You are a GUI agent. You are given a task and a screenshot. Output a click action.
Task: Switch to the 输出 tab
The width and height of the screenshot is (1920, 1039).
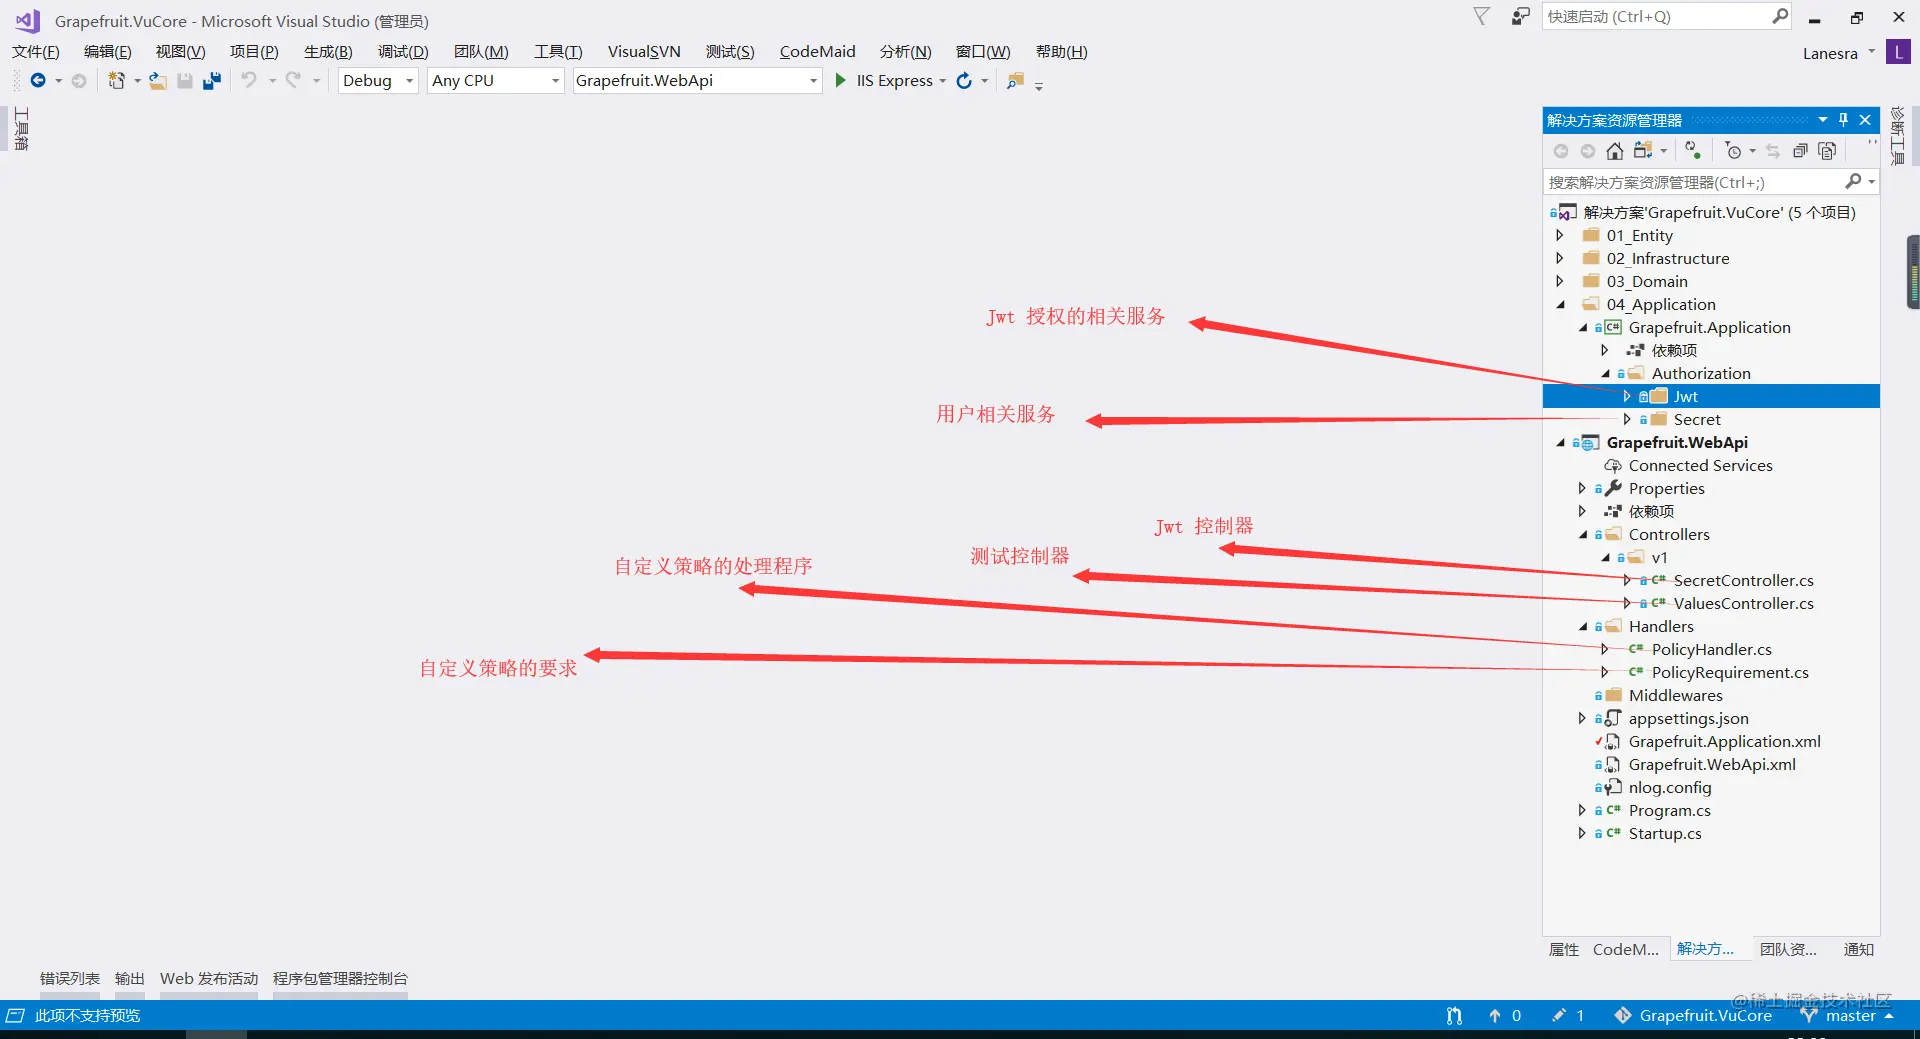(x=130, y=979)
